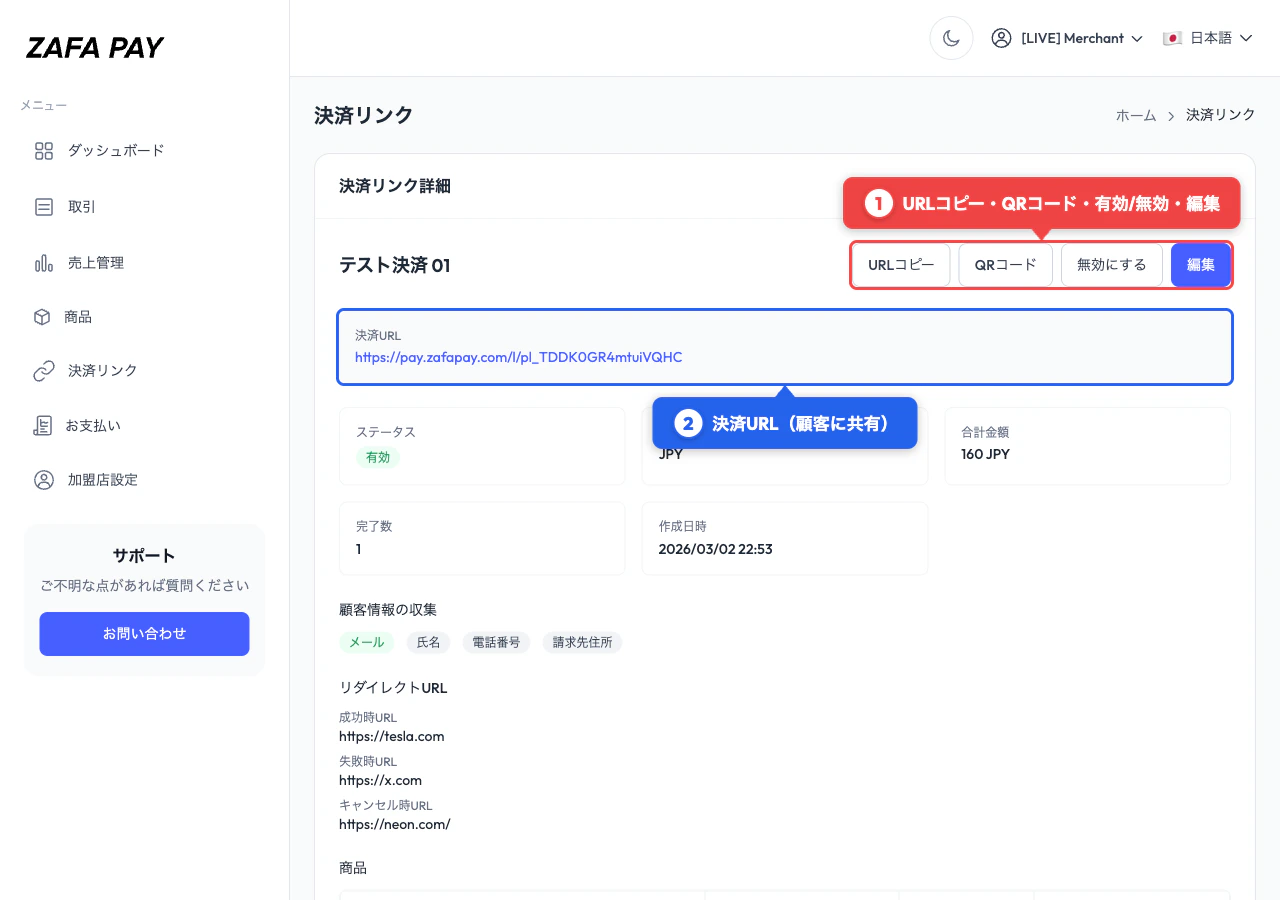Toggle dark mode with the moon icon
The width and height of the screenshot is (1280, 900).
coord(951,37)
